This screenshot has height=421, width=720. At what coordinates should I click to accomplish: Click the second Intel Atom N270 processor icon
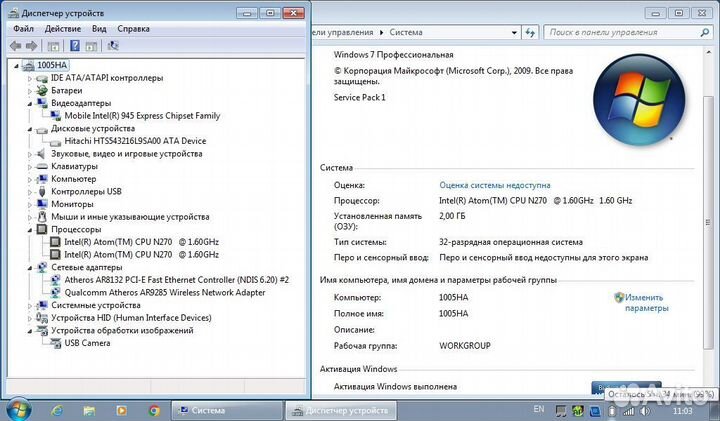point(55,254)
